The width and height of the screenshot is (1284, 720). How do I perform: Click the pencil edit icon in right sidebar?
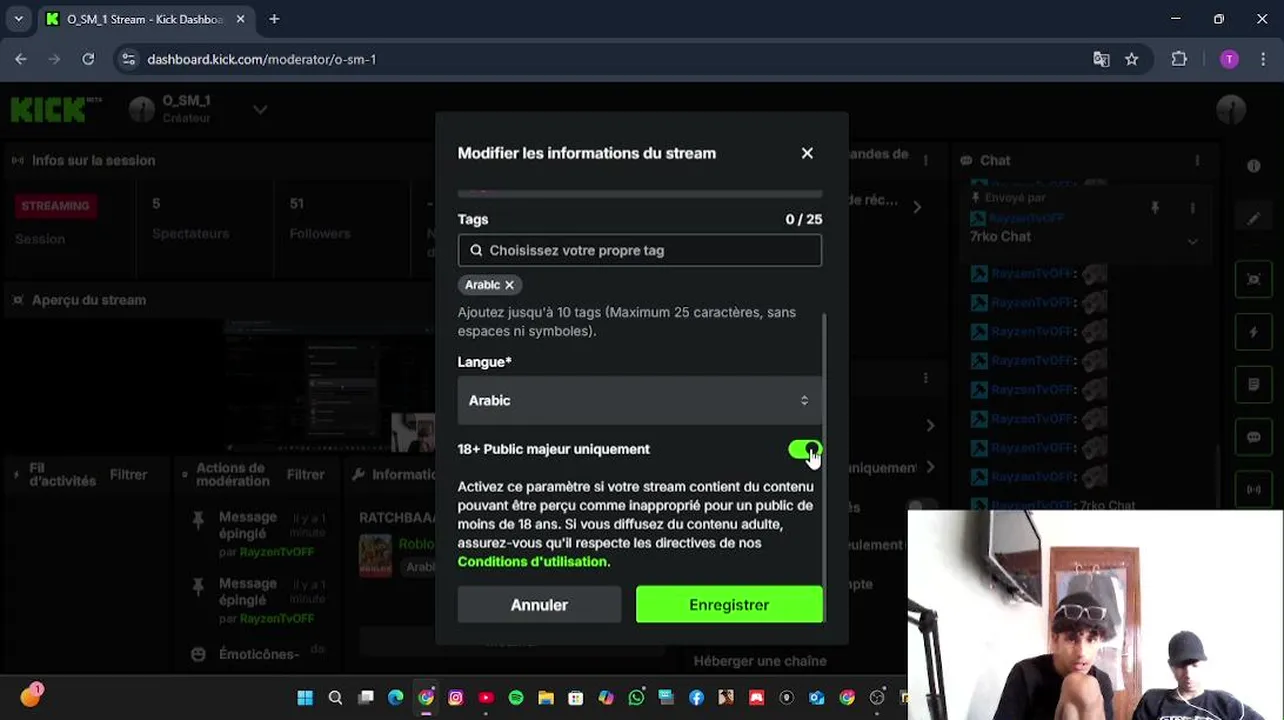click(x=1253, y=218)
